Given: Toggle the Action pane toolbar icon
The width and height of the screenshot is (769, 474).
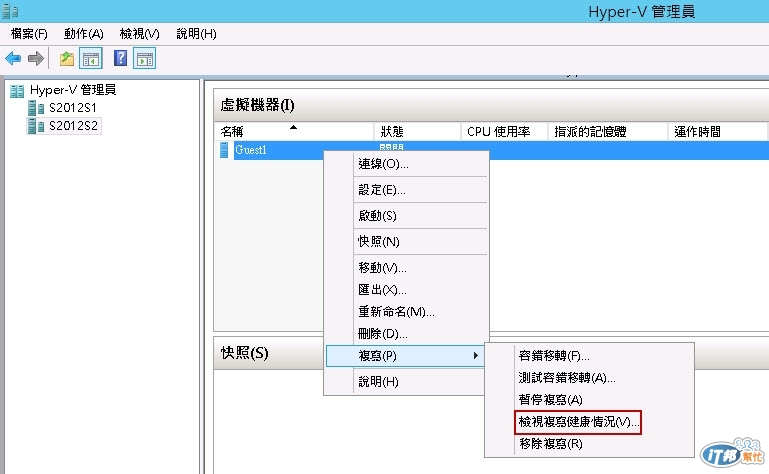Looking at the screenshot, I should (x=145, y=59).
